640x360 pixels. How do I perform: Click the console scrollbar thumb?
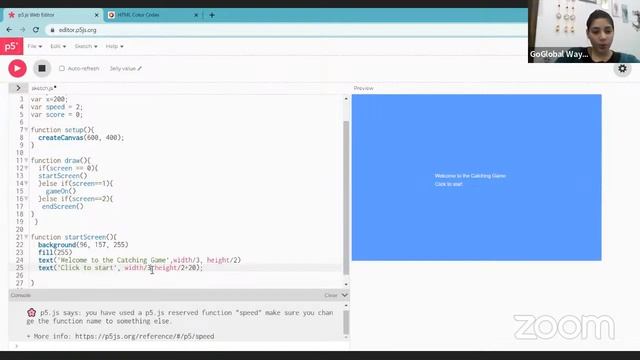(x=346, y=322)
